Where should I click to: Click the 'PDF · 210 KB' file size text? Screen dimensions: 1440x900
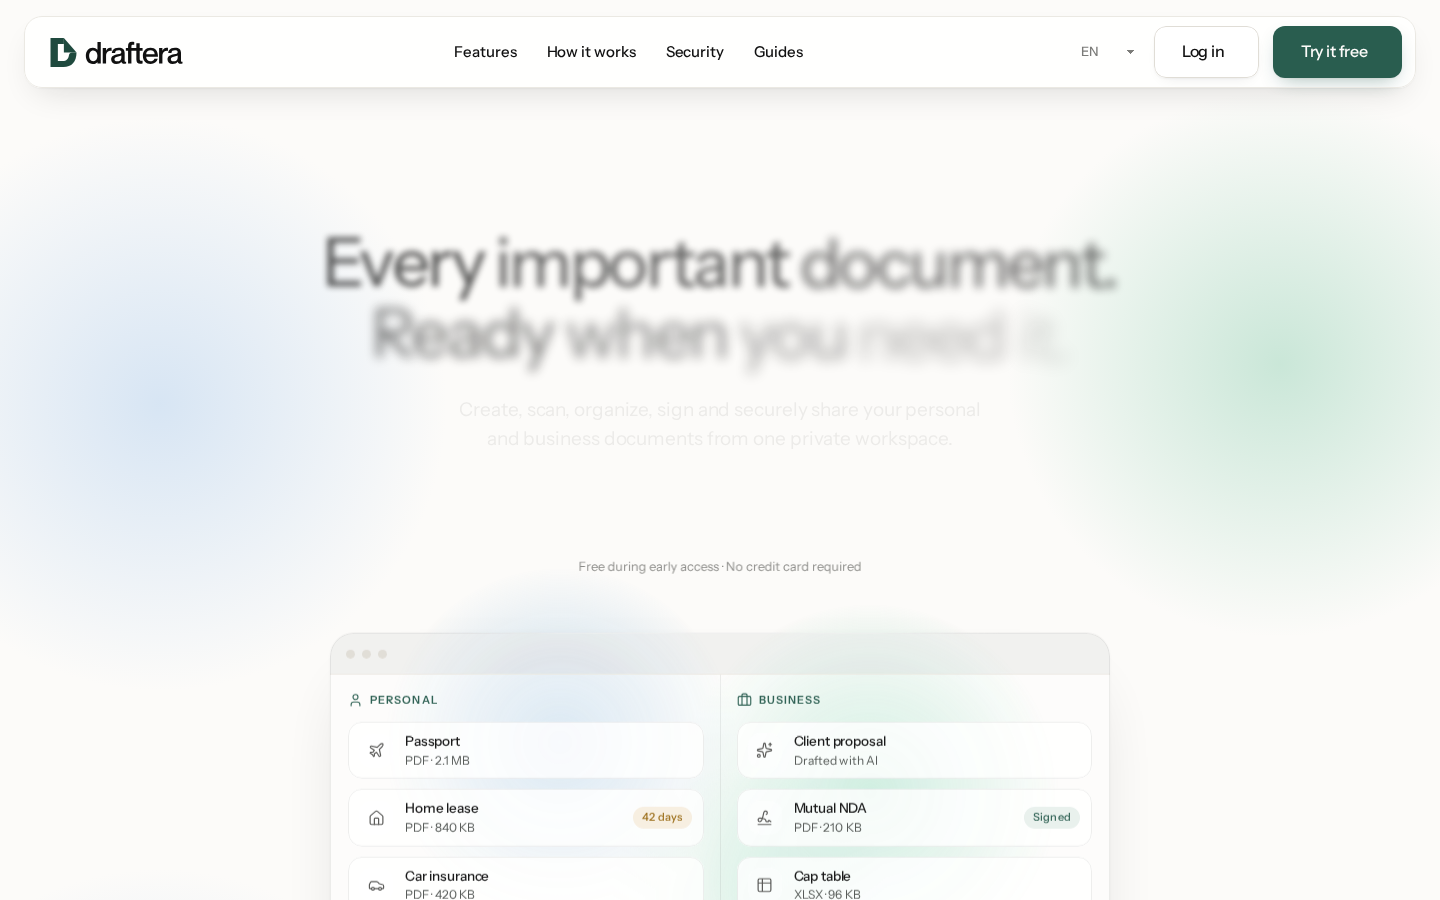(x=828, y=828)
